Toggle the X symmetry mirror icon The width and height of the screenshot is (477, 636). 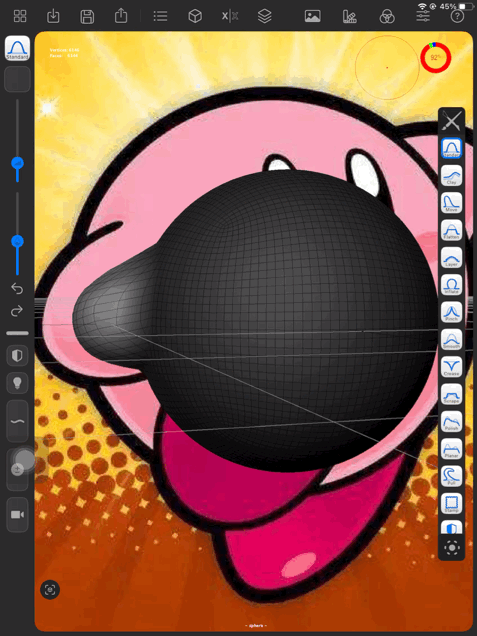pyautogui.click(x=230, y=16)
